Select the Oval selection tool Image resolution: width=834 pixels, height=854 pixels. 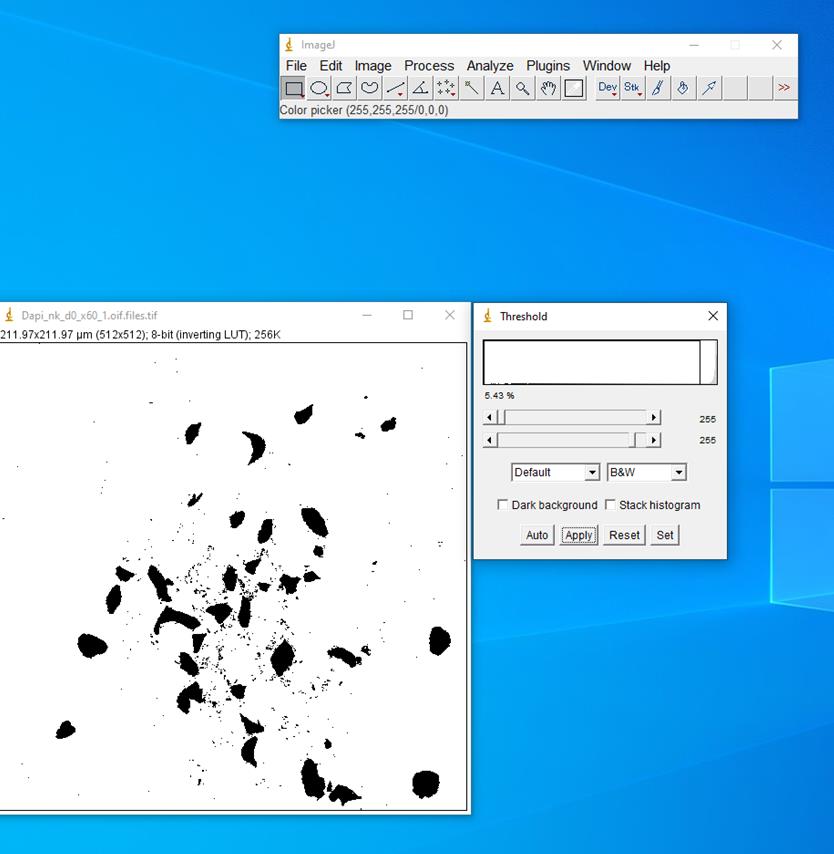click(319, 88)
